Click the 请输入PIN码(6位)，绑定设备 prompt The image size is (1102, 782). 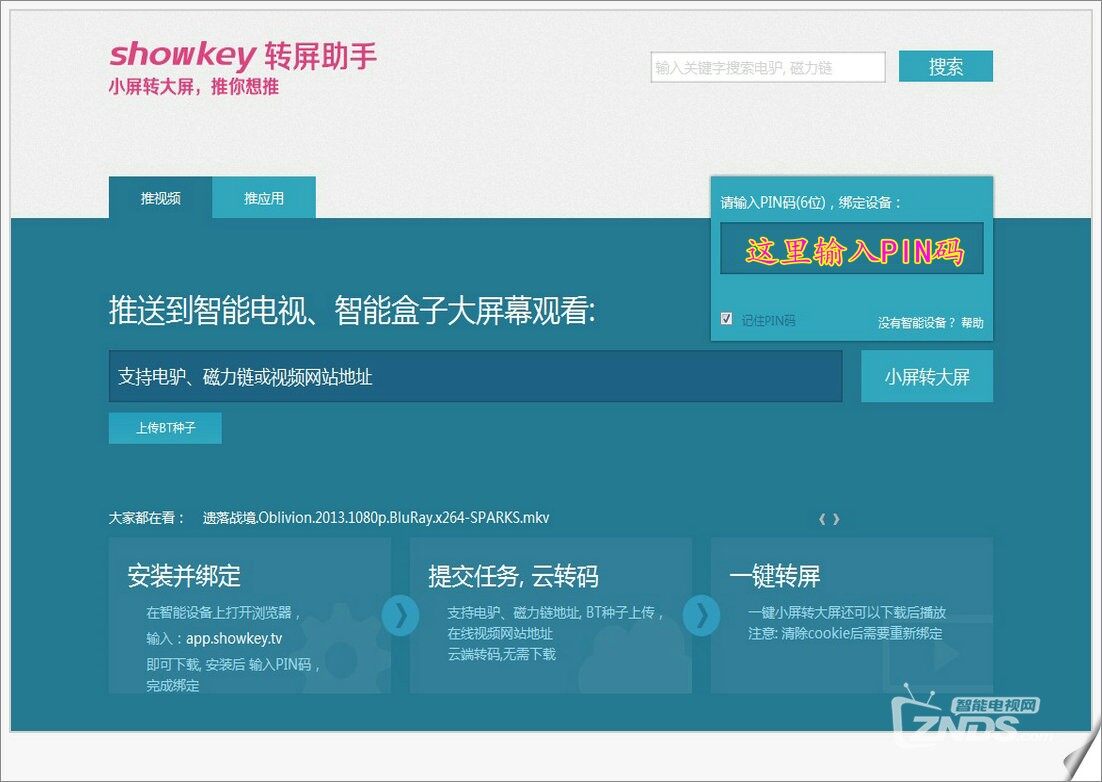[810, 202]
